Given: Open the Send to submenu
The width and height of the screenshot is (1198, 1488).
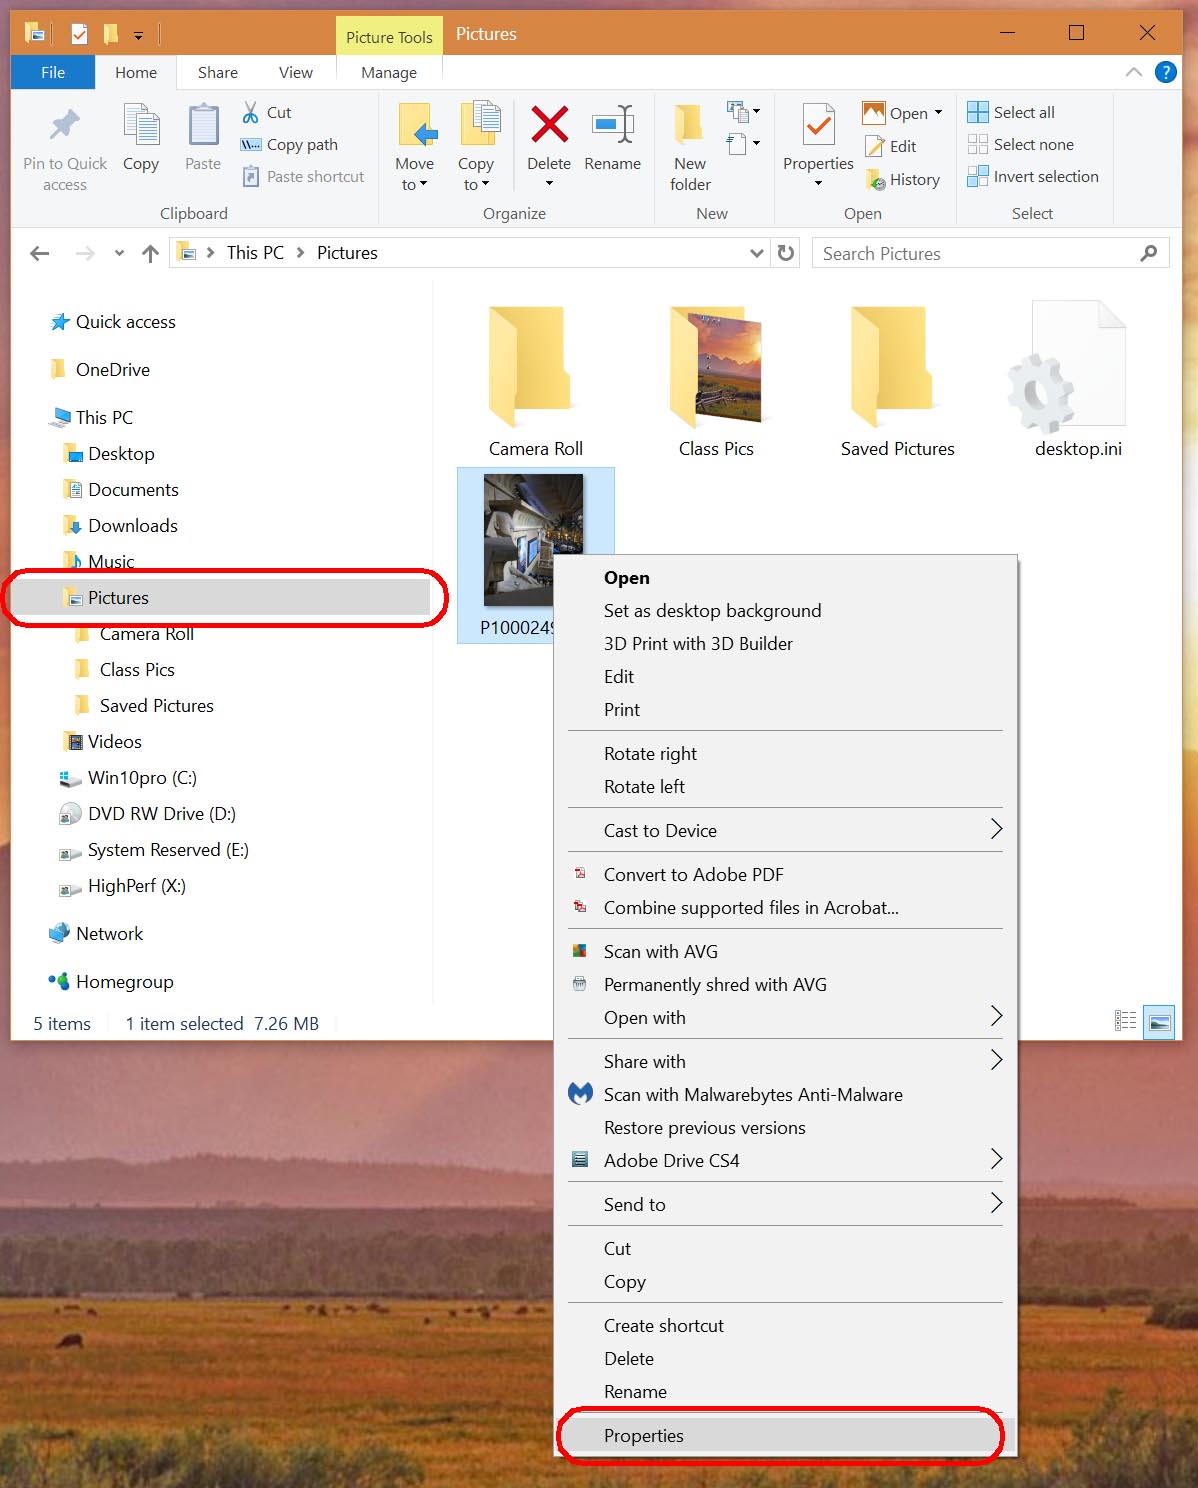Looking at the screenshot, I should pyautogui.click(x=785, y=1205).
